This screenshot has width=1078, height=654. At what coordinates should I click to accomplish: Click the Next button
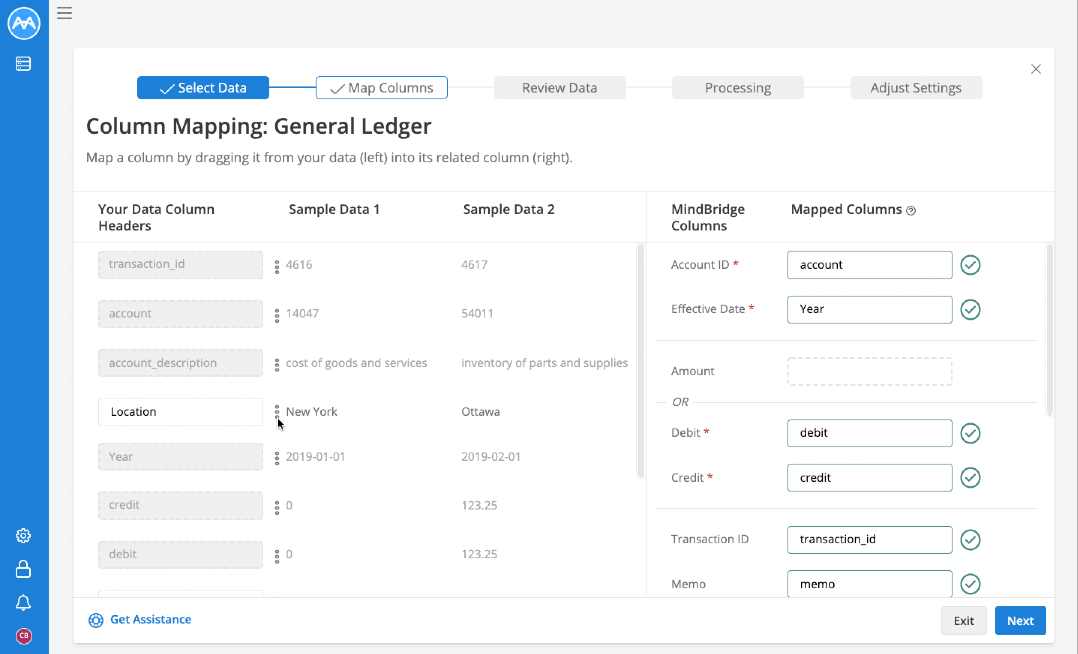tap(1020, 620)
